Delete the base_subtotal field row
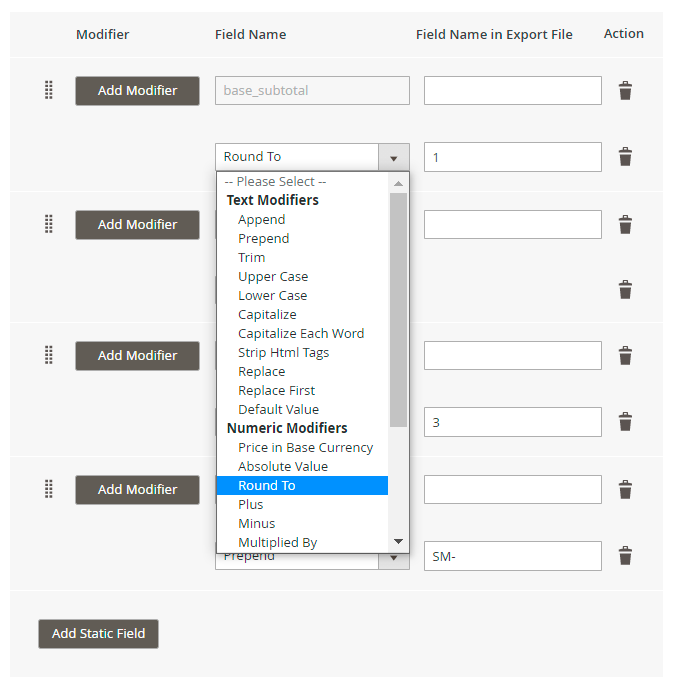The height and width of the screenshot is (683, 685). pos(625,91)
